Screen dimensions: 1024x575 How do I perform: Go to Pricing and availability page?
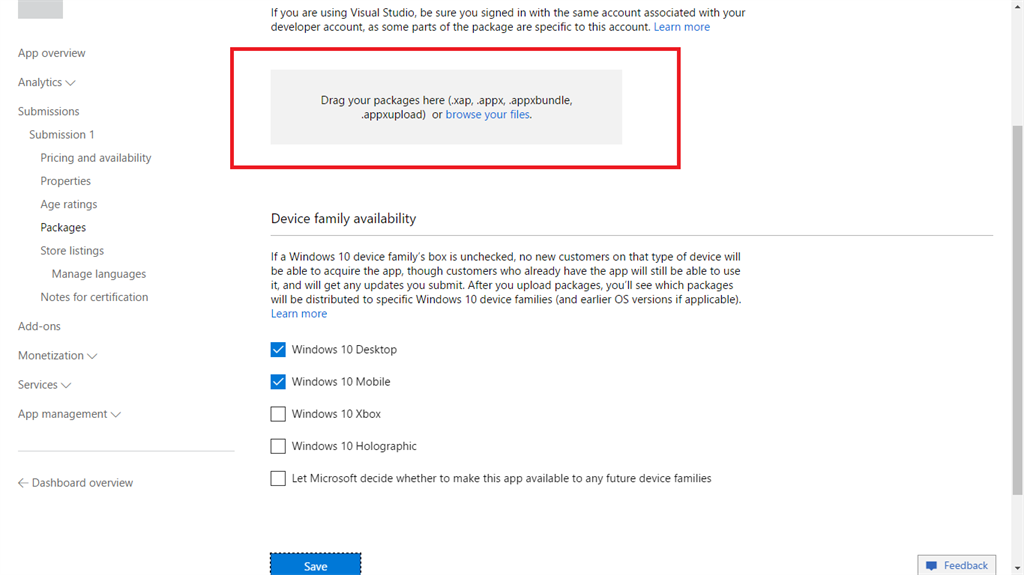pyautogui.click(x=96, y=158)
